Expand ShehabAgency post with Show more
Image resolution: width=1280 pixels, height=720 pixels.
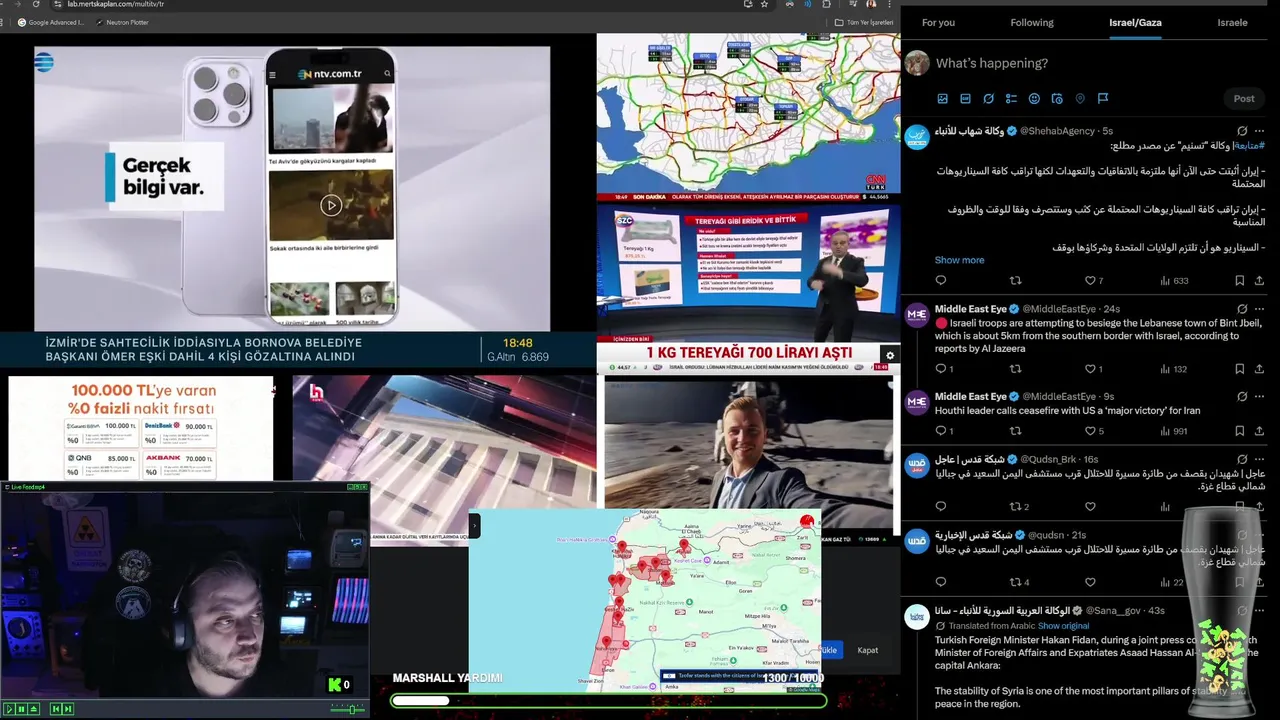point(959,260)
